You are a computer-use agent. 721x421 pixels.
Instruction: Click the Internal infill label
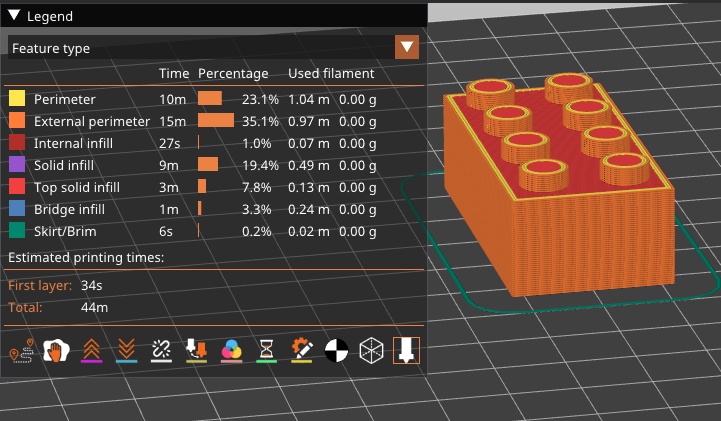click(74, 143)
